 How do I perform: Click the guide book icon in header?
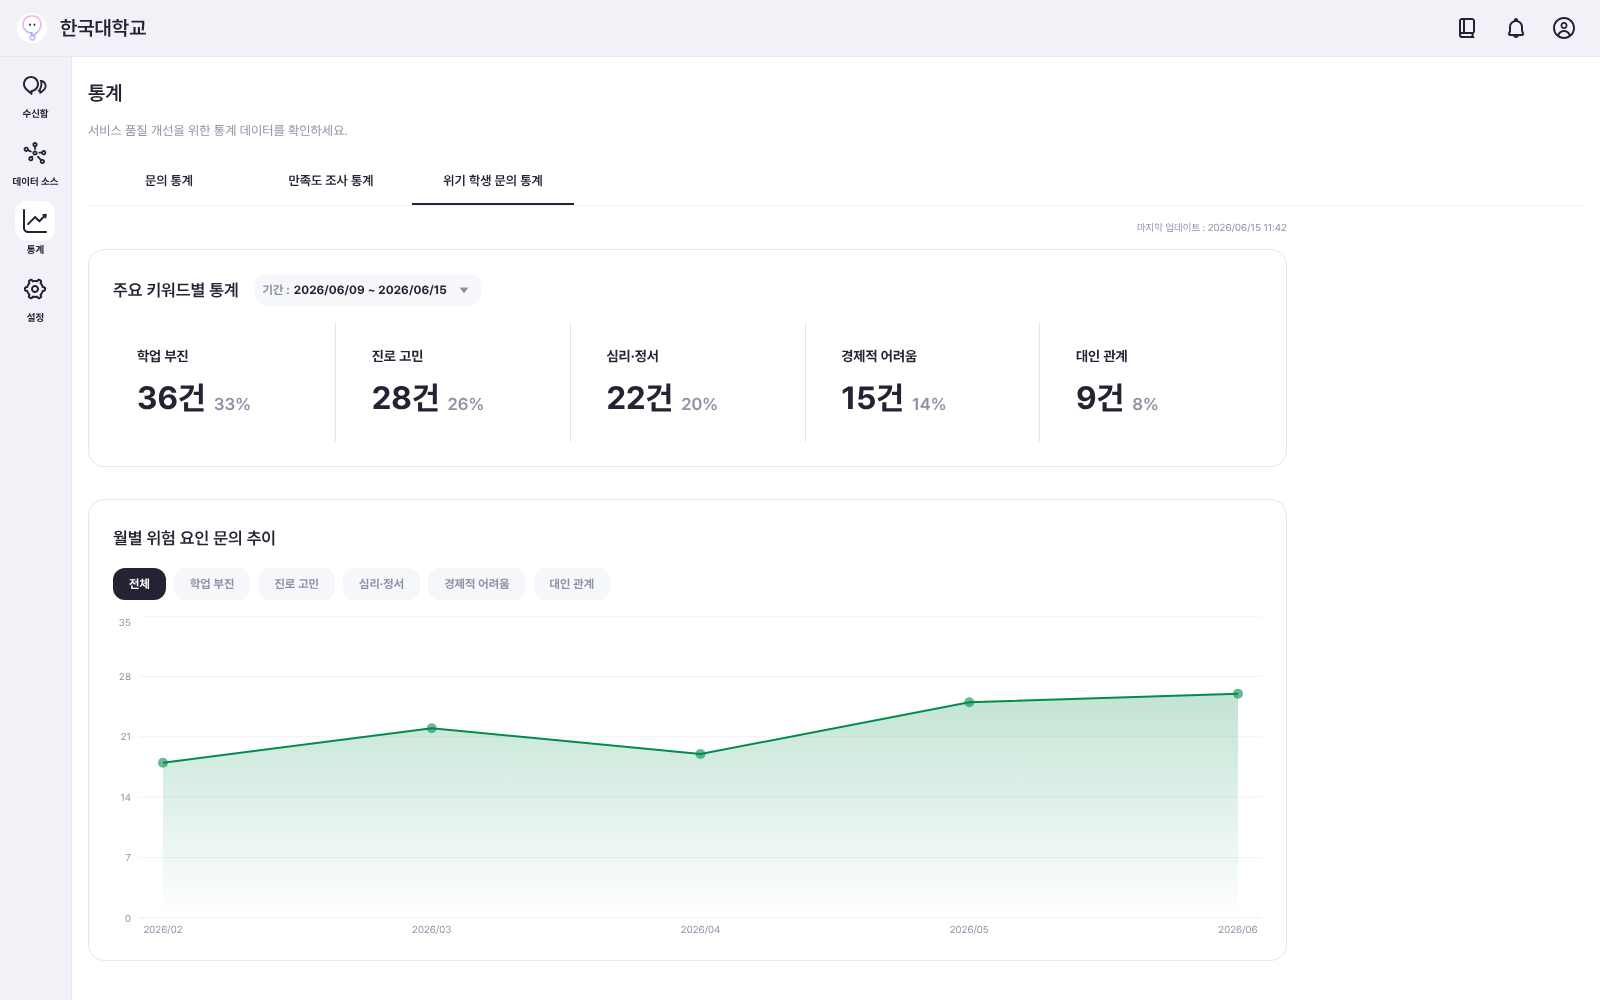coord(1467,28)
